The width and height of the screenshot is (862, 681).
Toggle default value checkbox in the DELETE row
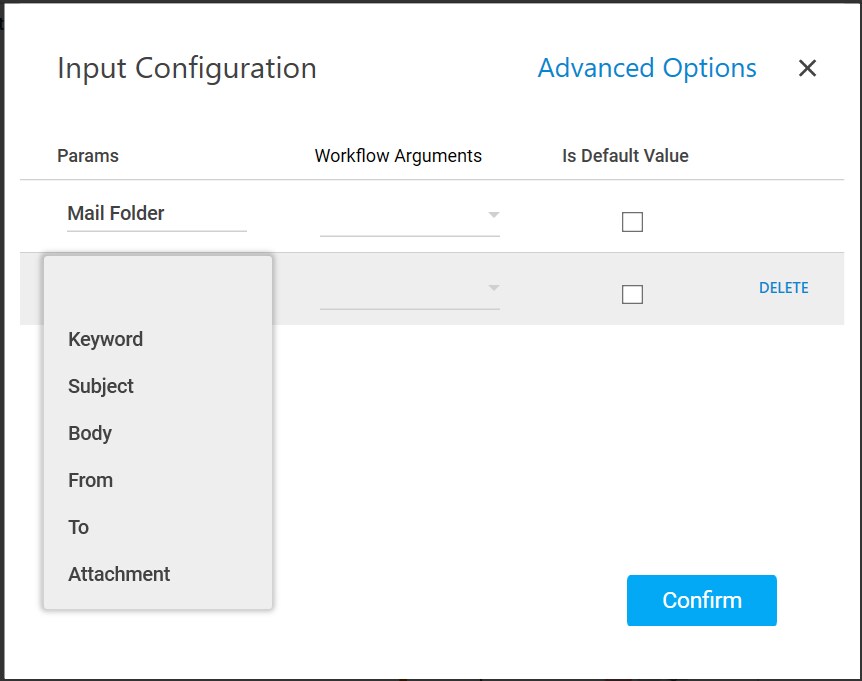pos(632,294)
